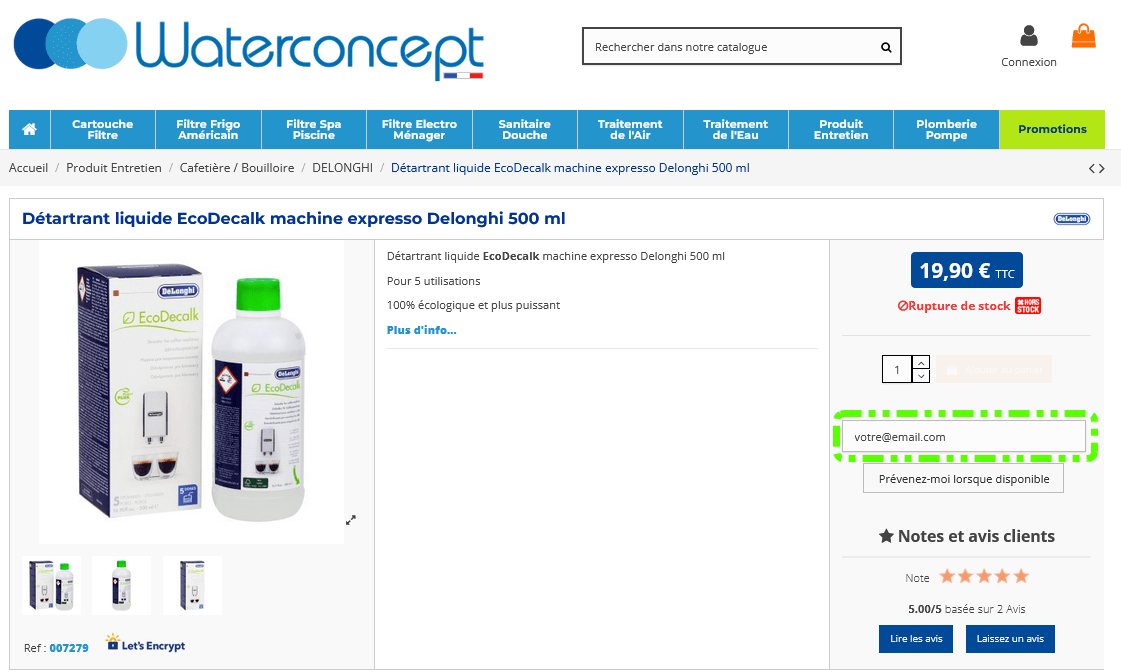
Task: Expand the 'Plus d'info...' link
Action: point(421,330)
